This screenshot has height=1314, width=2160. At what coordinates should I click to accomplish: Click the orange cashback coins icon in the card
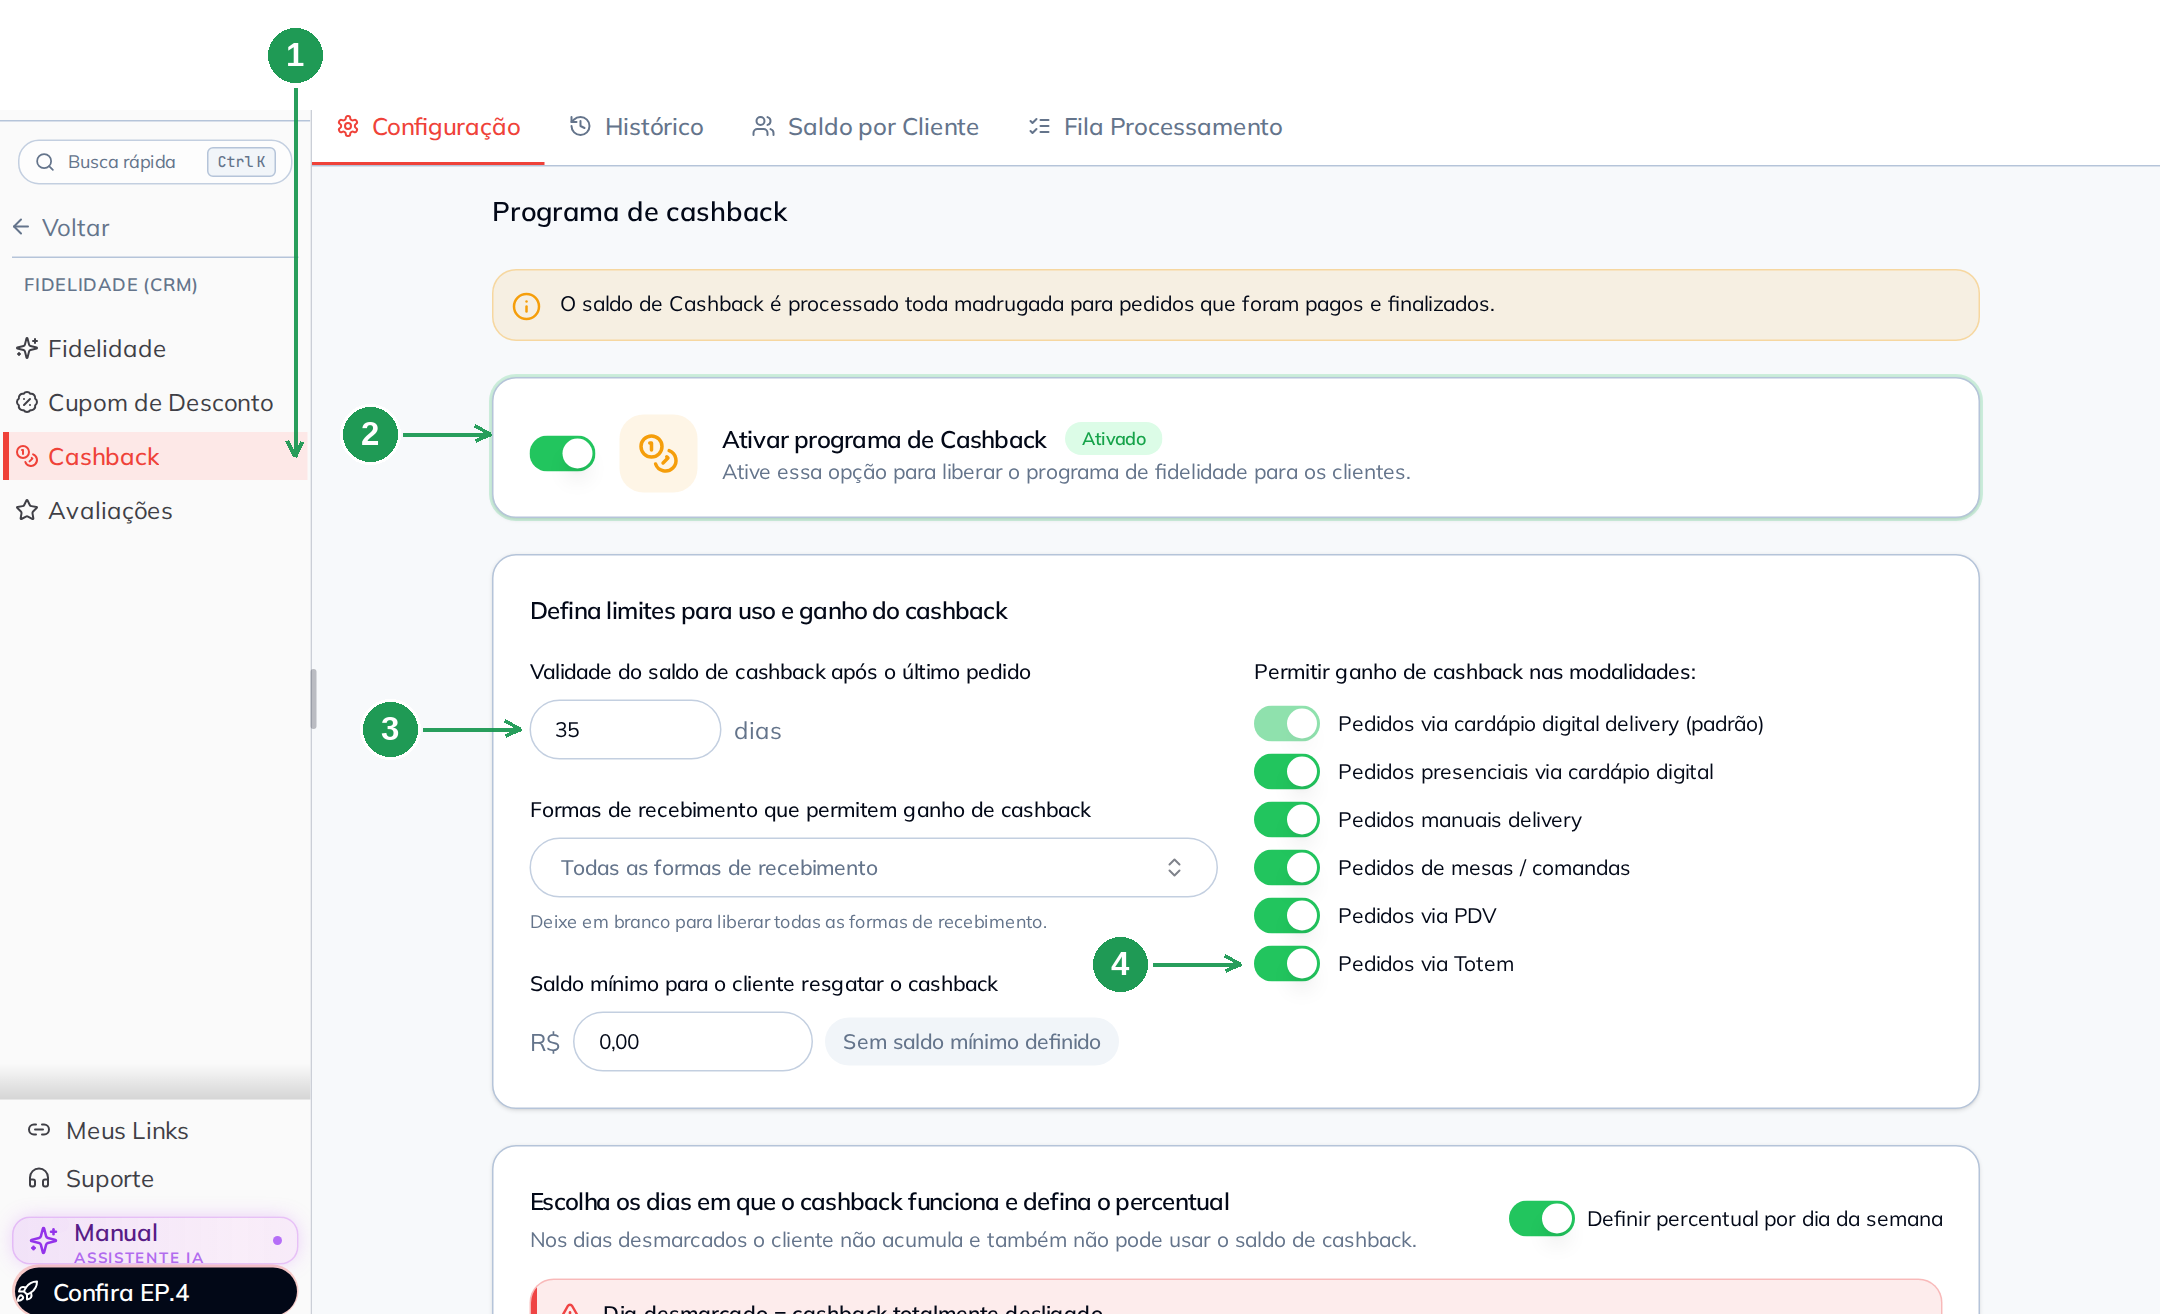click(658, 453)
